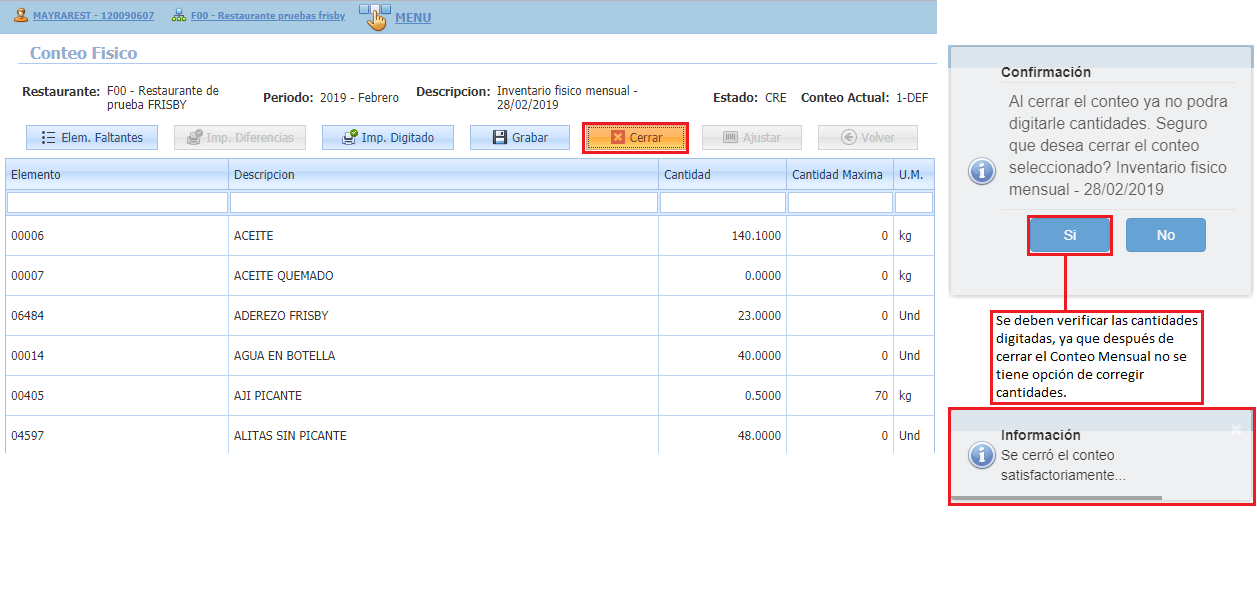The image size is (1257, 589).
Task: Select the ACEITE description cell
Action: tap(443, 236)
